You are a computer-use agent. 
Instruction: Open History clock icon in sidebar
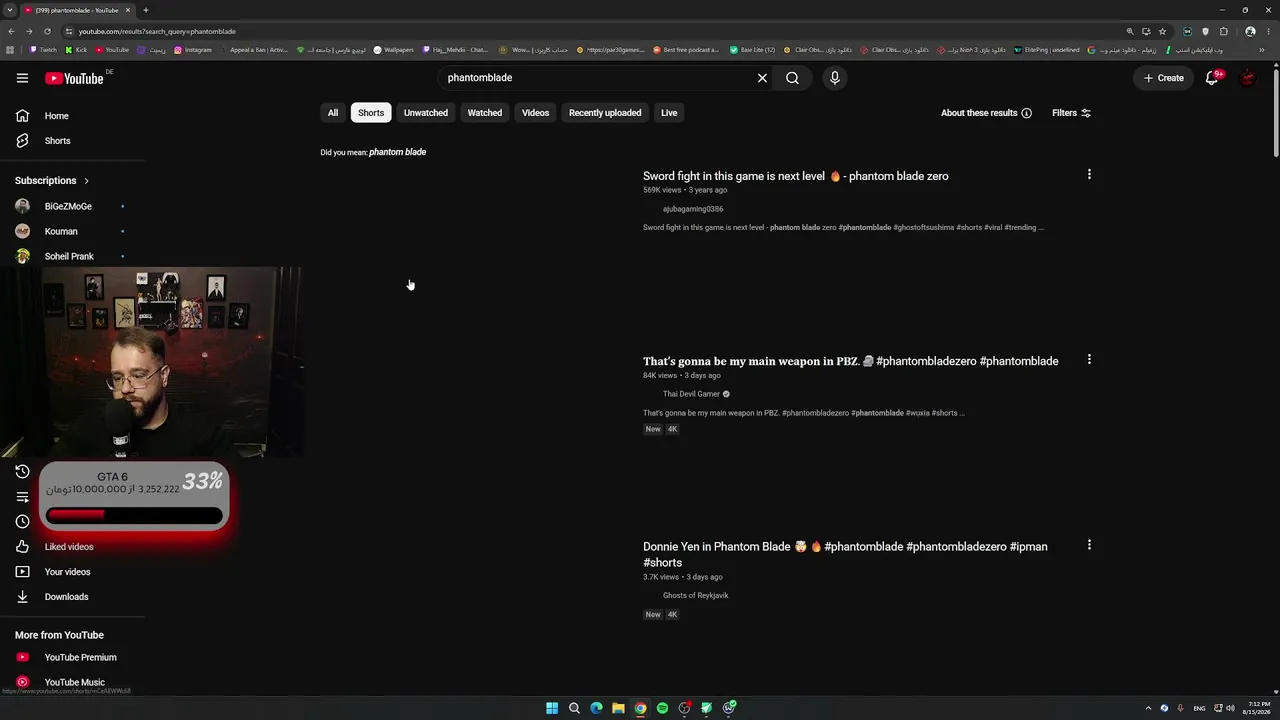coord(22,472)
